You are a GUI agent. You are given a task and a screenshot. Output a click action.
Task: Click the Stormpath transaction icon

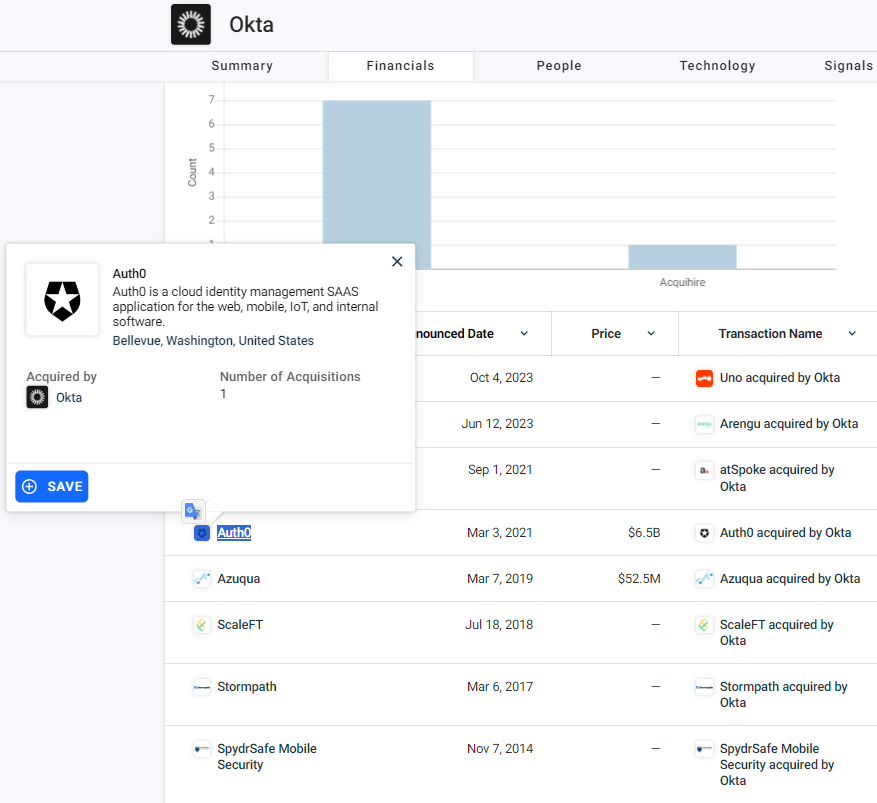pyautogui.click(x=704, y=687)
